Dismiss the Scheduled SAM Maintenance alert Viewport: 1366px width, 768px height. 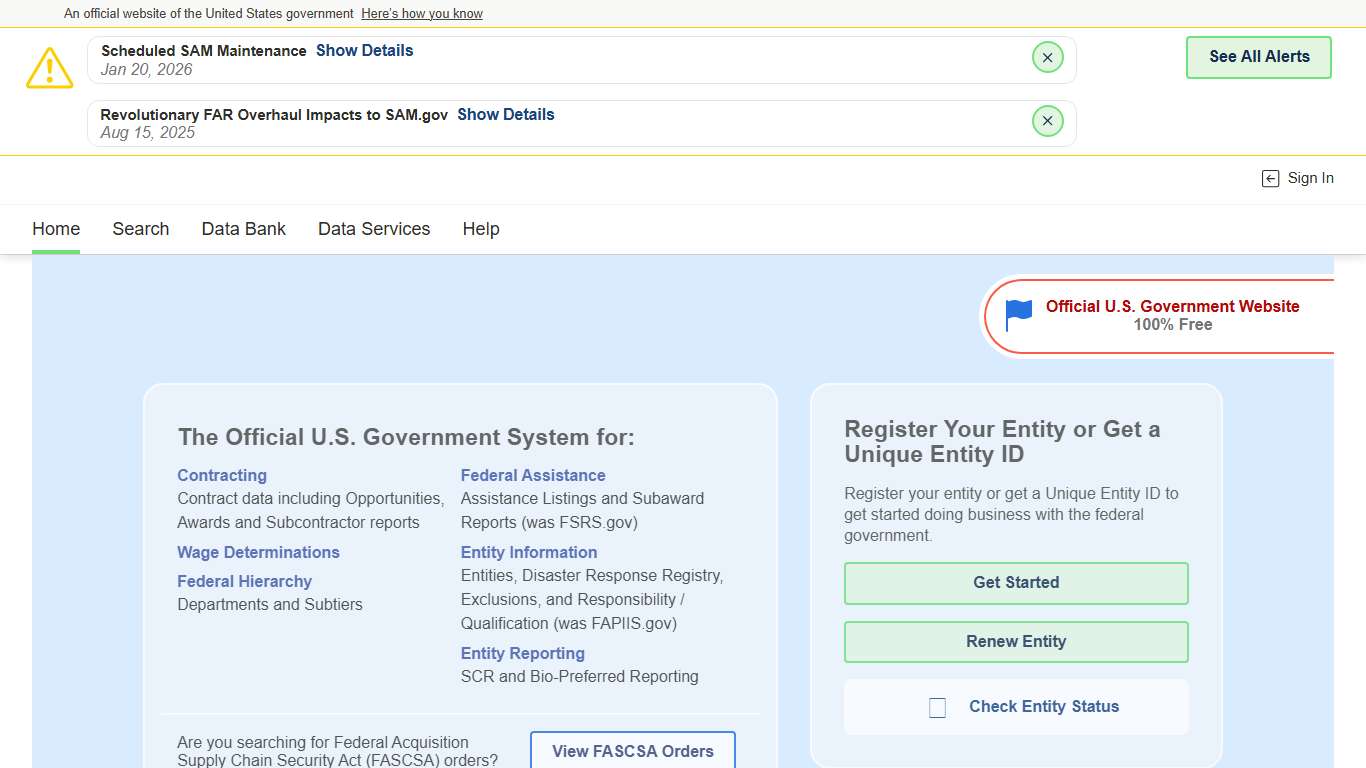(1047, 57)
